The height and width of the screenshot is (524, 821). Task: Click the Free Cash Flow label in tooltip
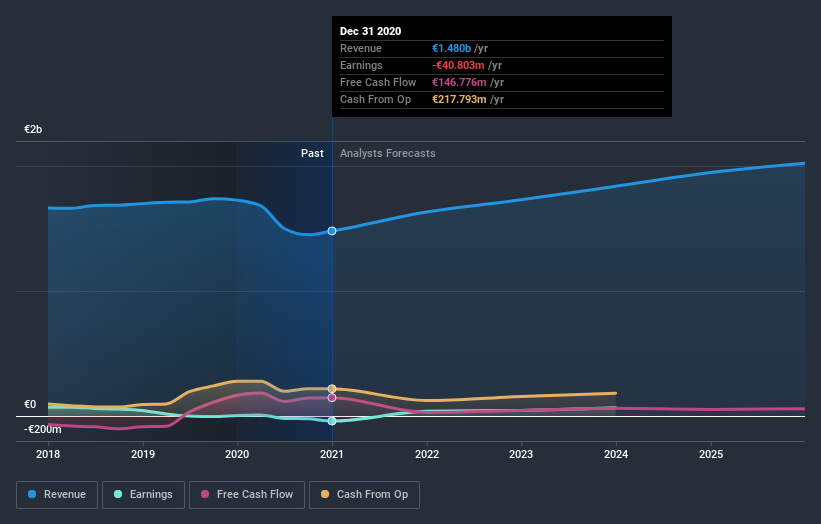[x=378, y=82]
